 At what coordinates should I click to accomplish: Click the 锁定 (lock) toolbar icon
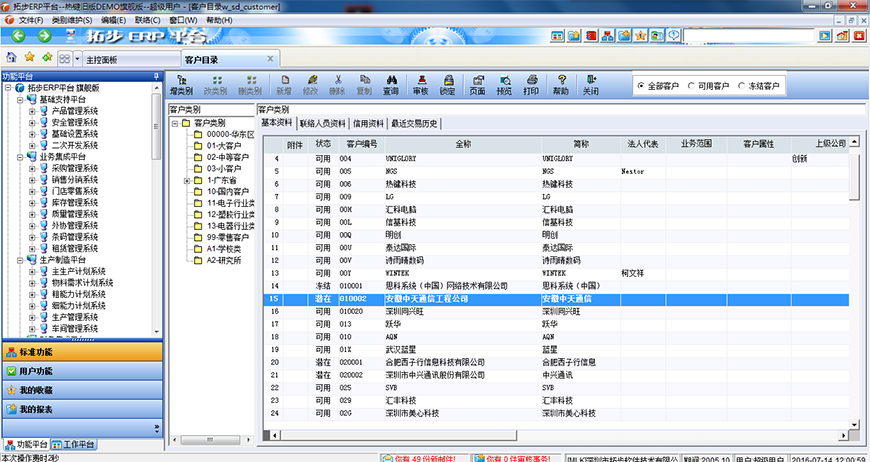coord(447,83)
